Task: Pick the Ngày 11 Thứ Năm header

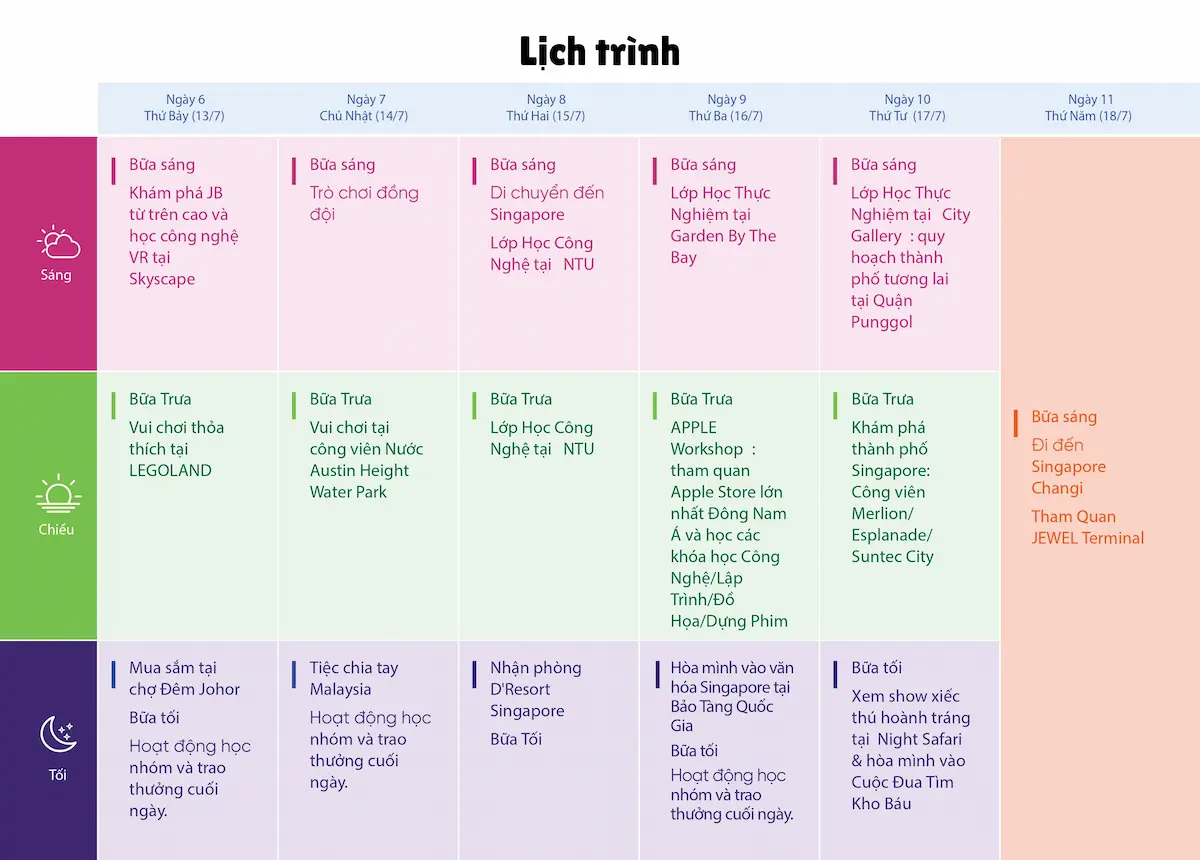Action: click(1089, 108)
